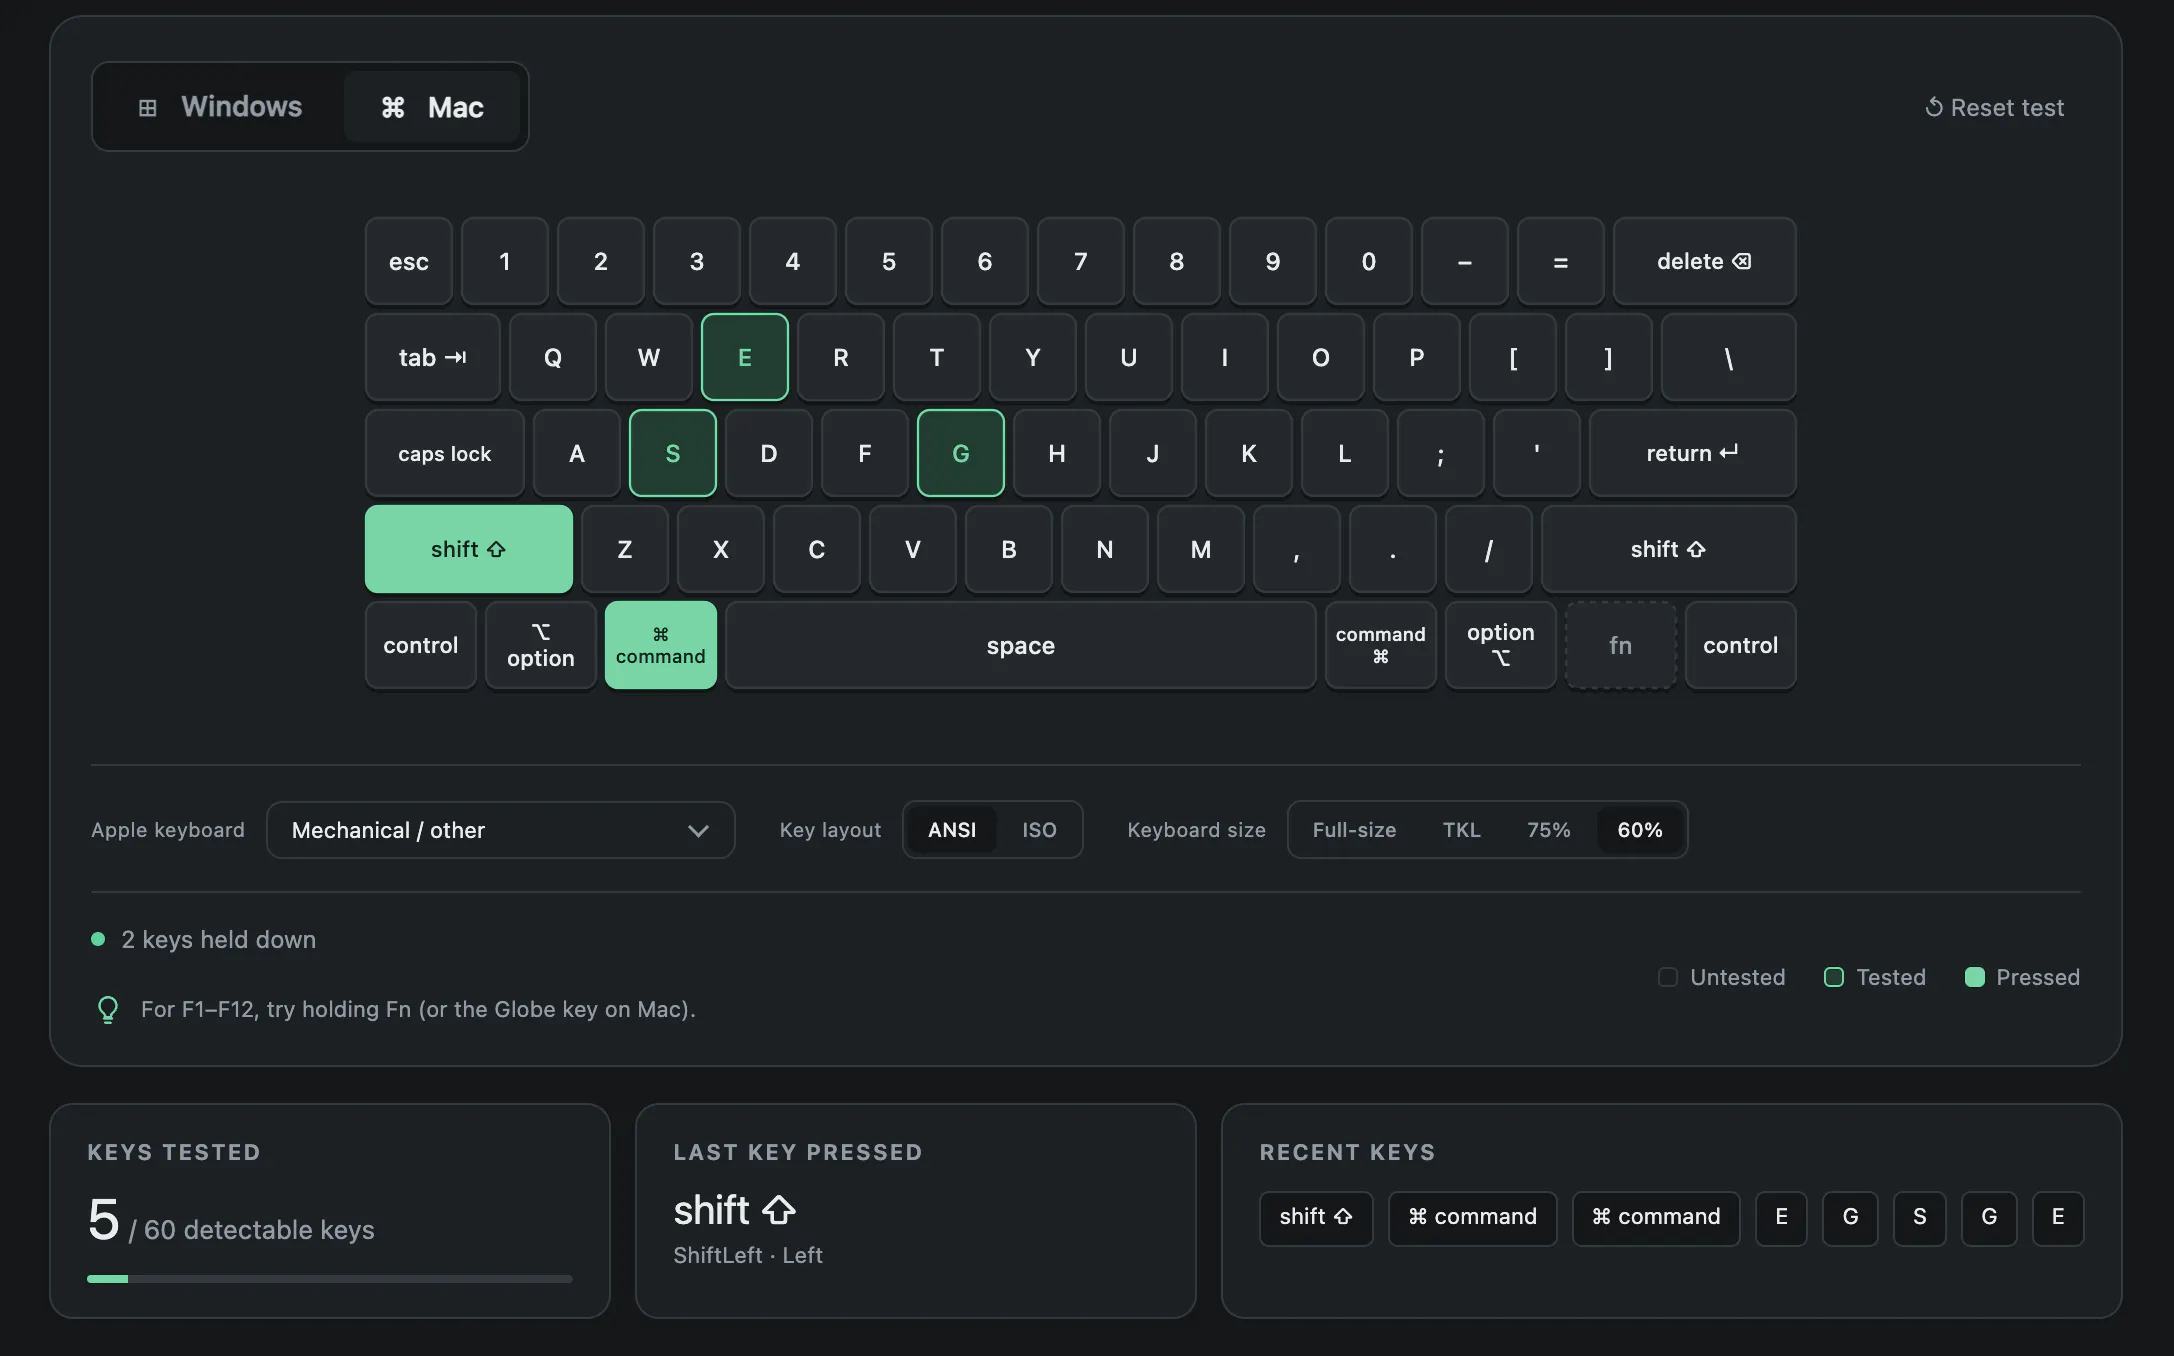The height and width of the screenshot is (1356, 2174).
Task: Click the right shift key
Action: pos(1668,549)
